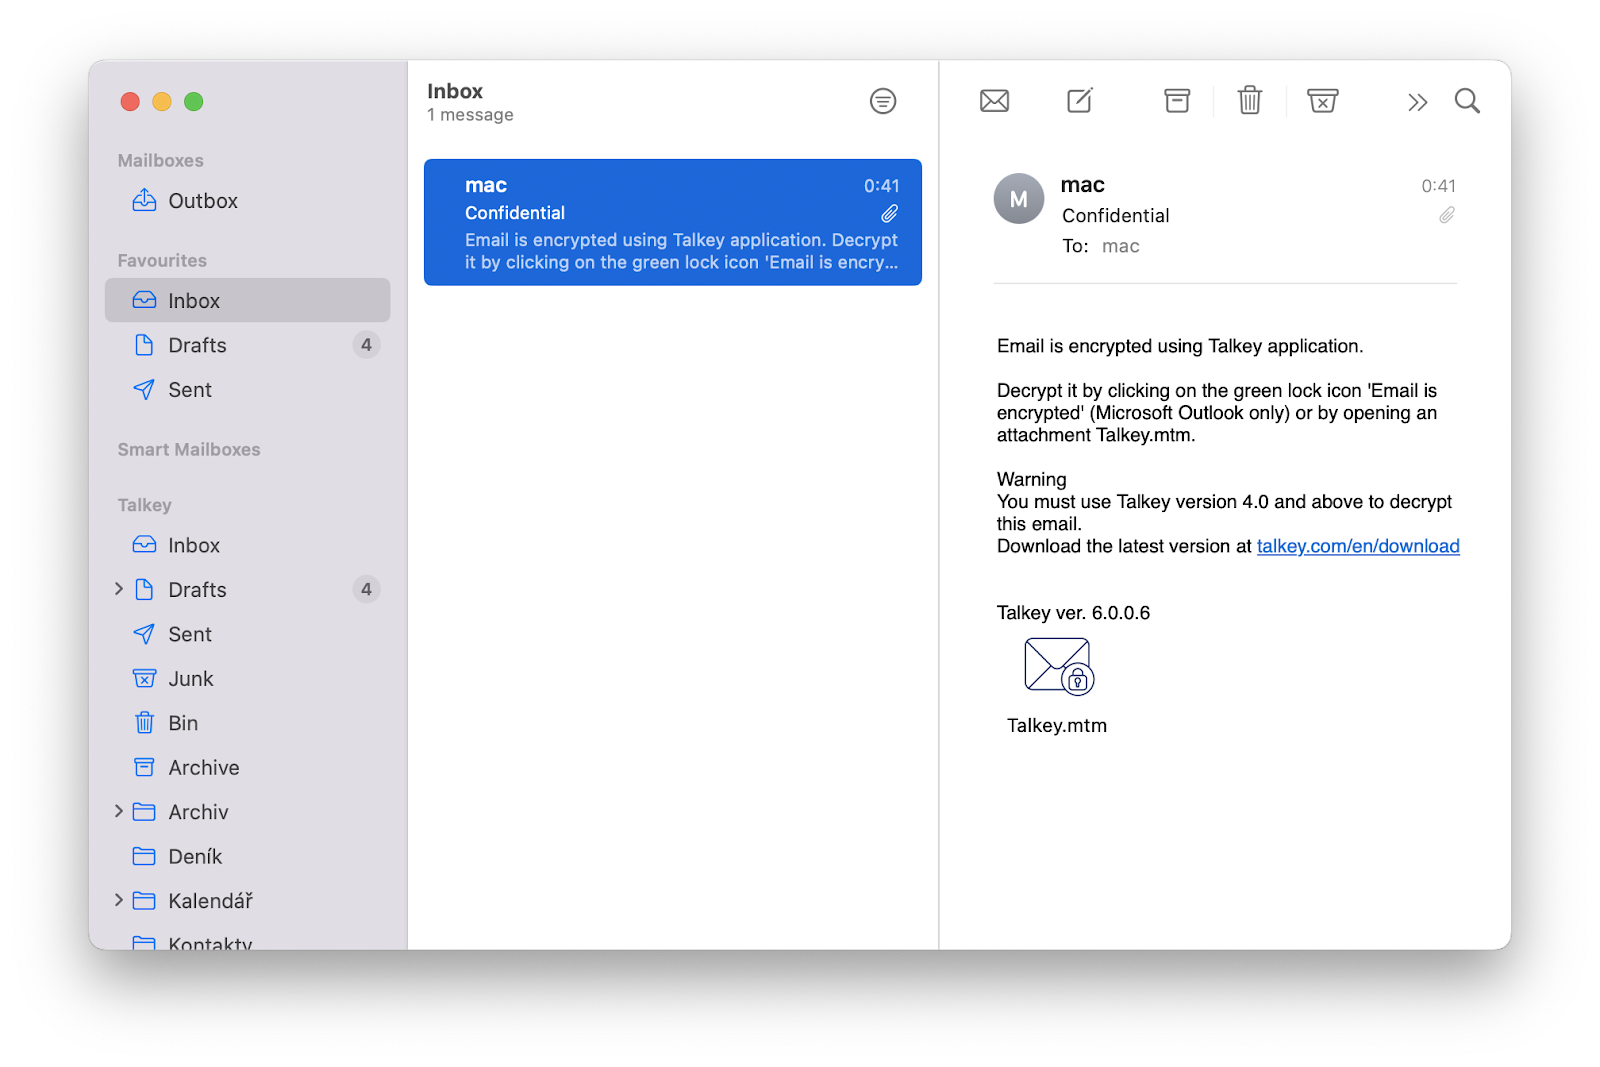
Task: Click the Smart Mailboxes section header
Action: click(x=189, y=450)
